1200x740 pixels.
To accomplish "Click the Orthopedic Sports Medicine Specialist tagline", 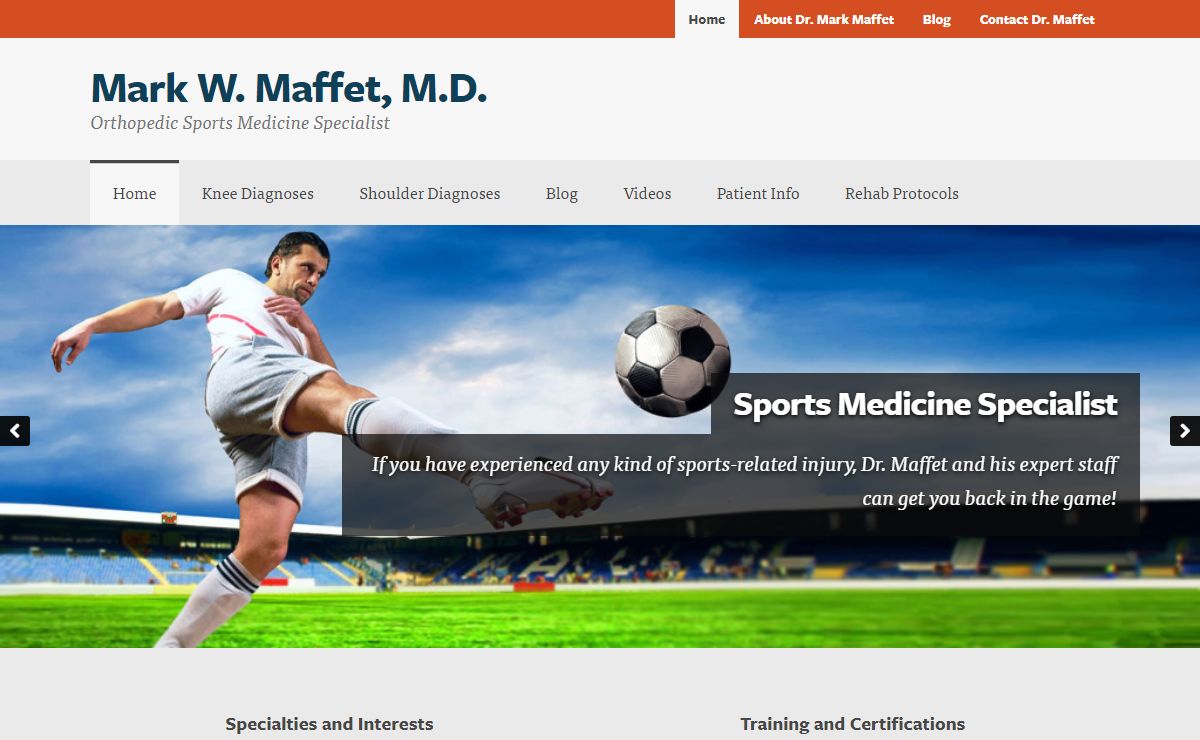I will (240, 123).
